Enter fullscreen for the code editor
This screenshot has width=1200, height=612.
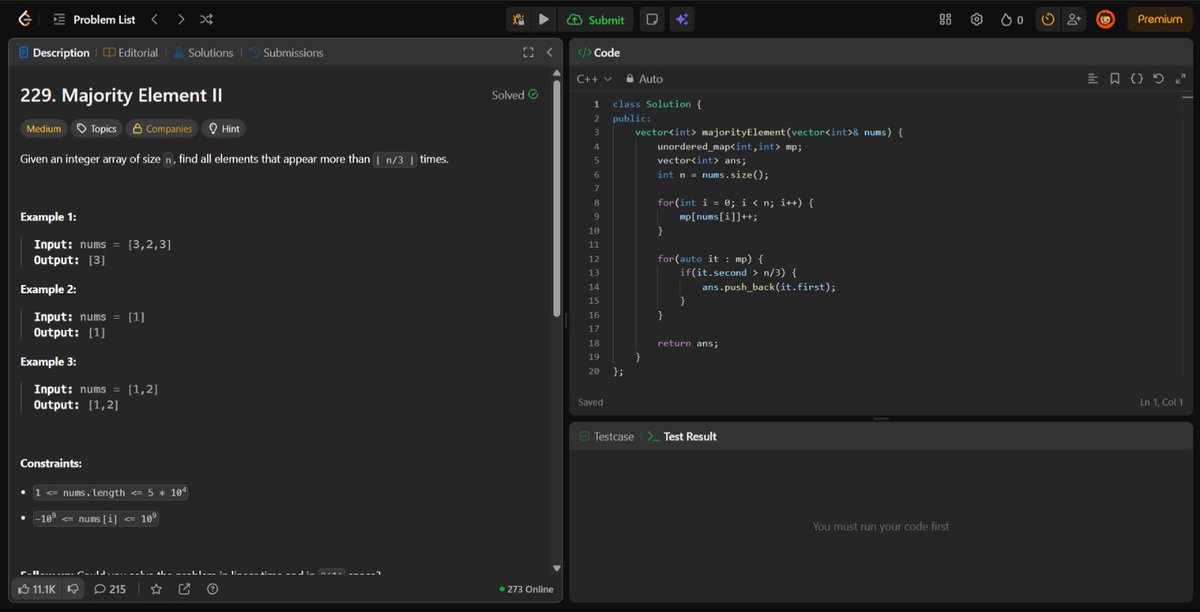(1179, 79)
